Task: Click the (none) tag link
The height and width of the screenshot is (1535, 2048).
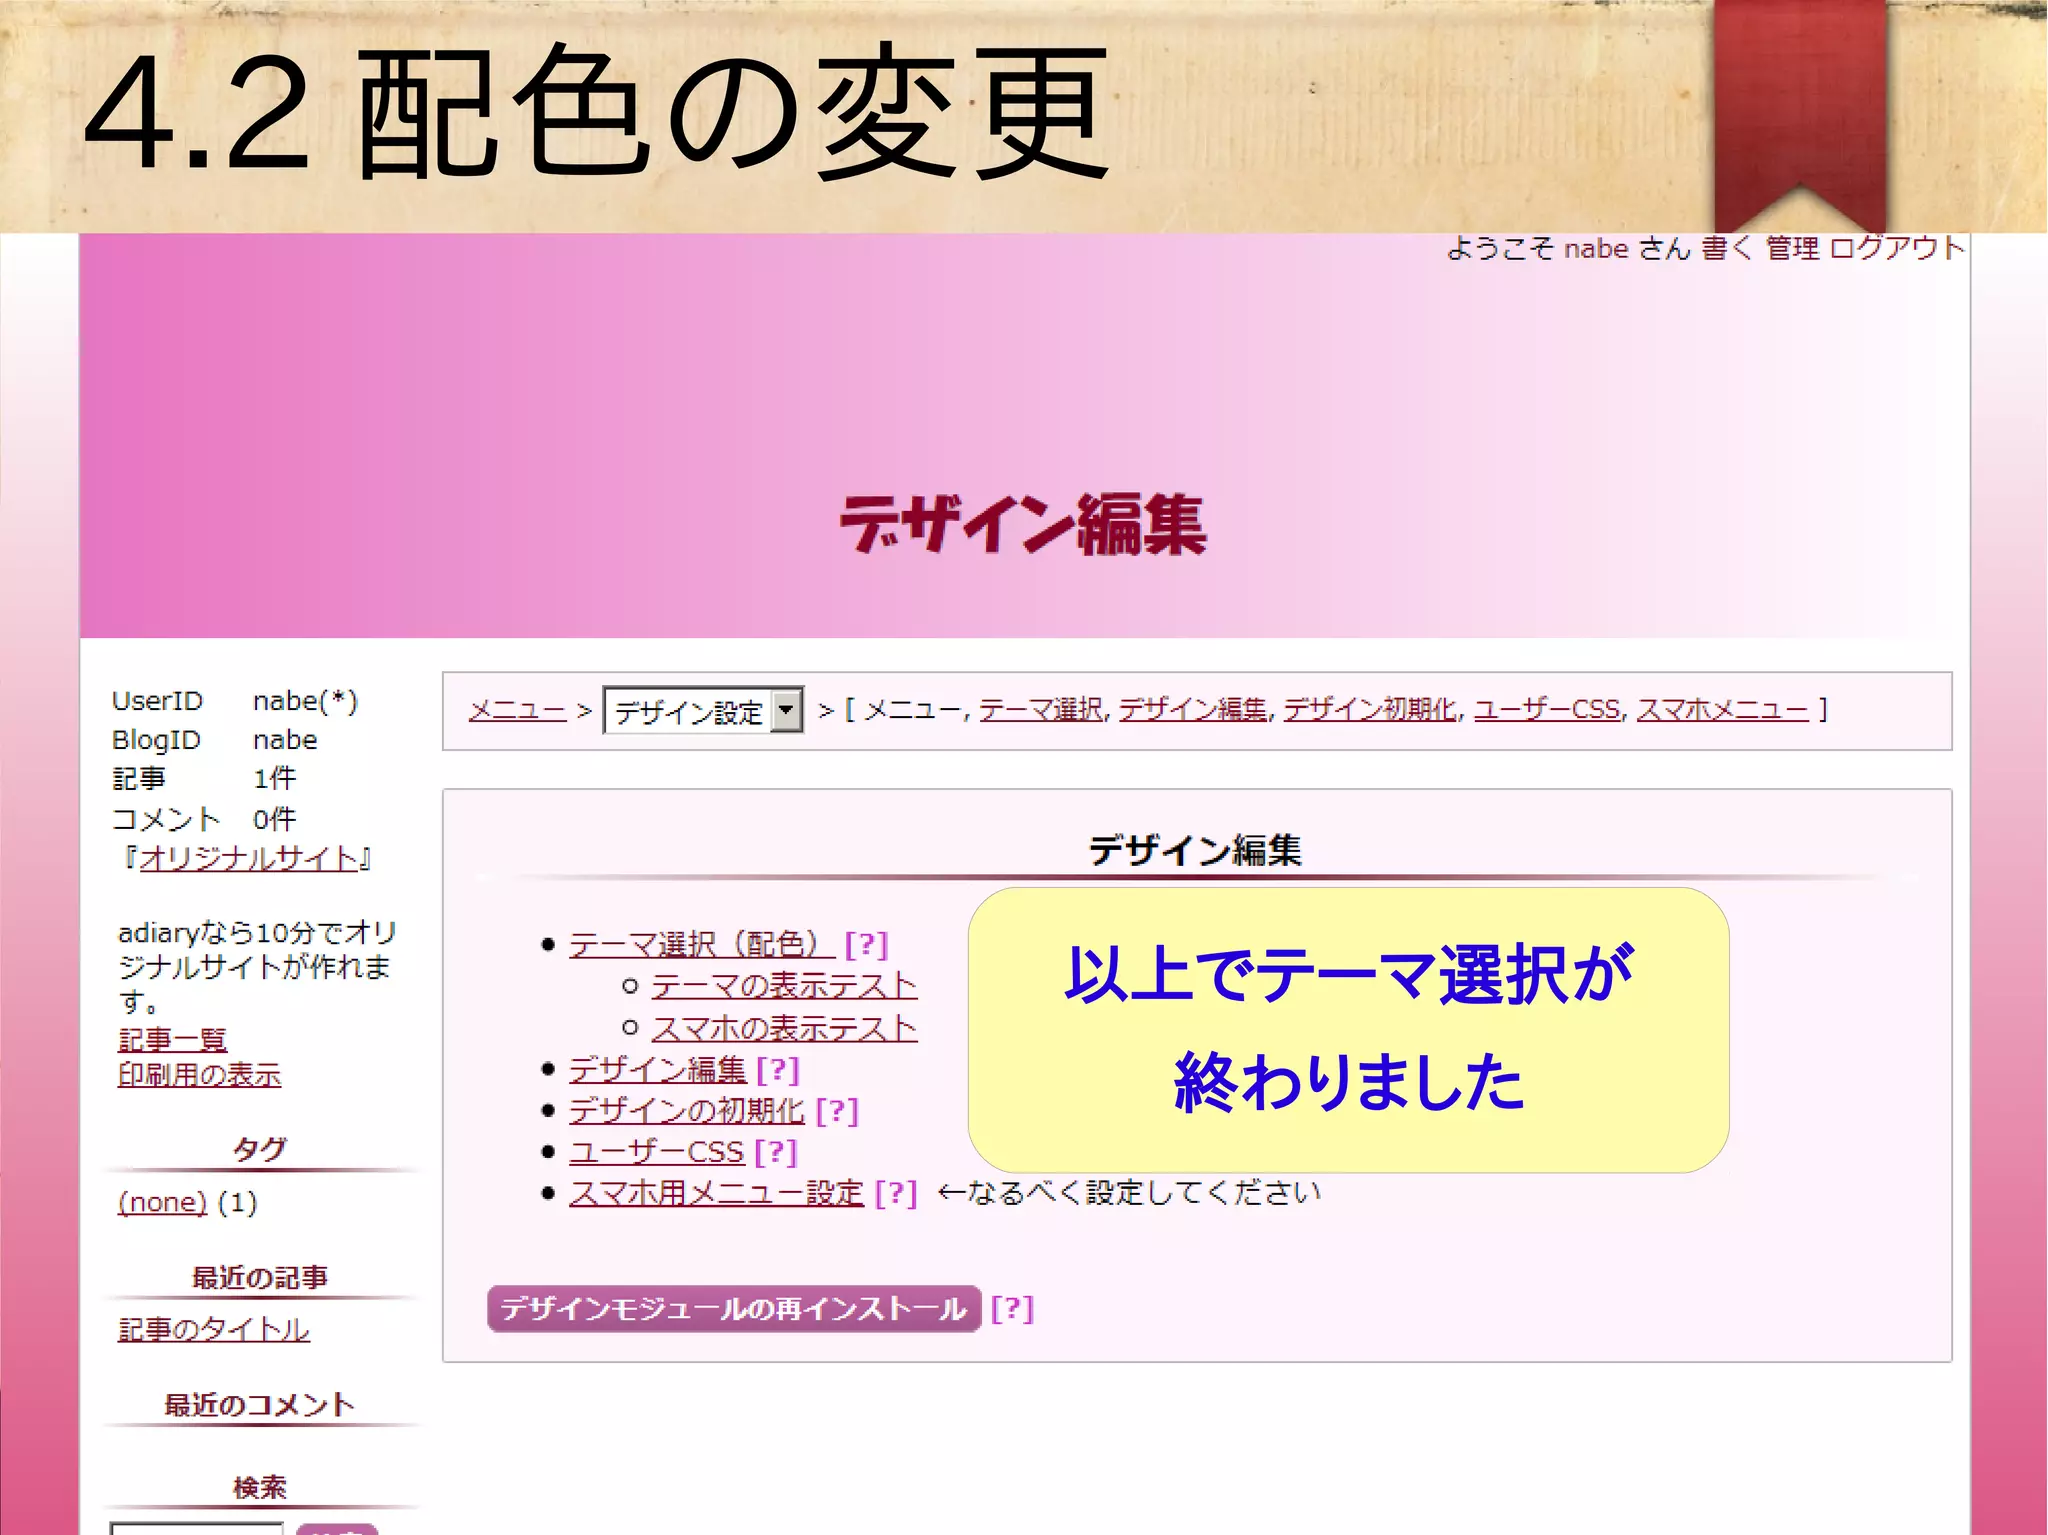Action: (x=162, y=1202)
